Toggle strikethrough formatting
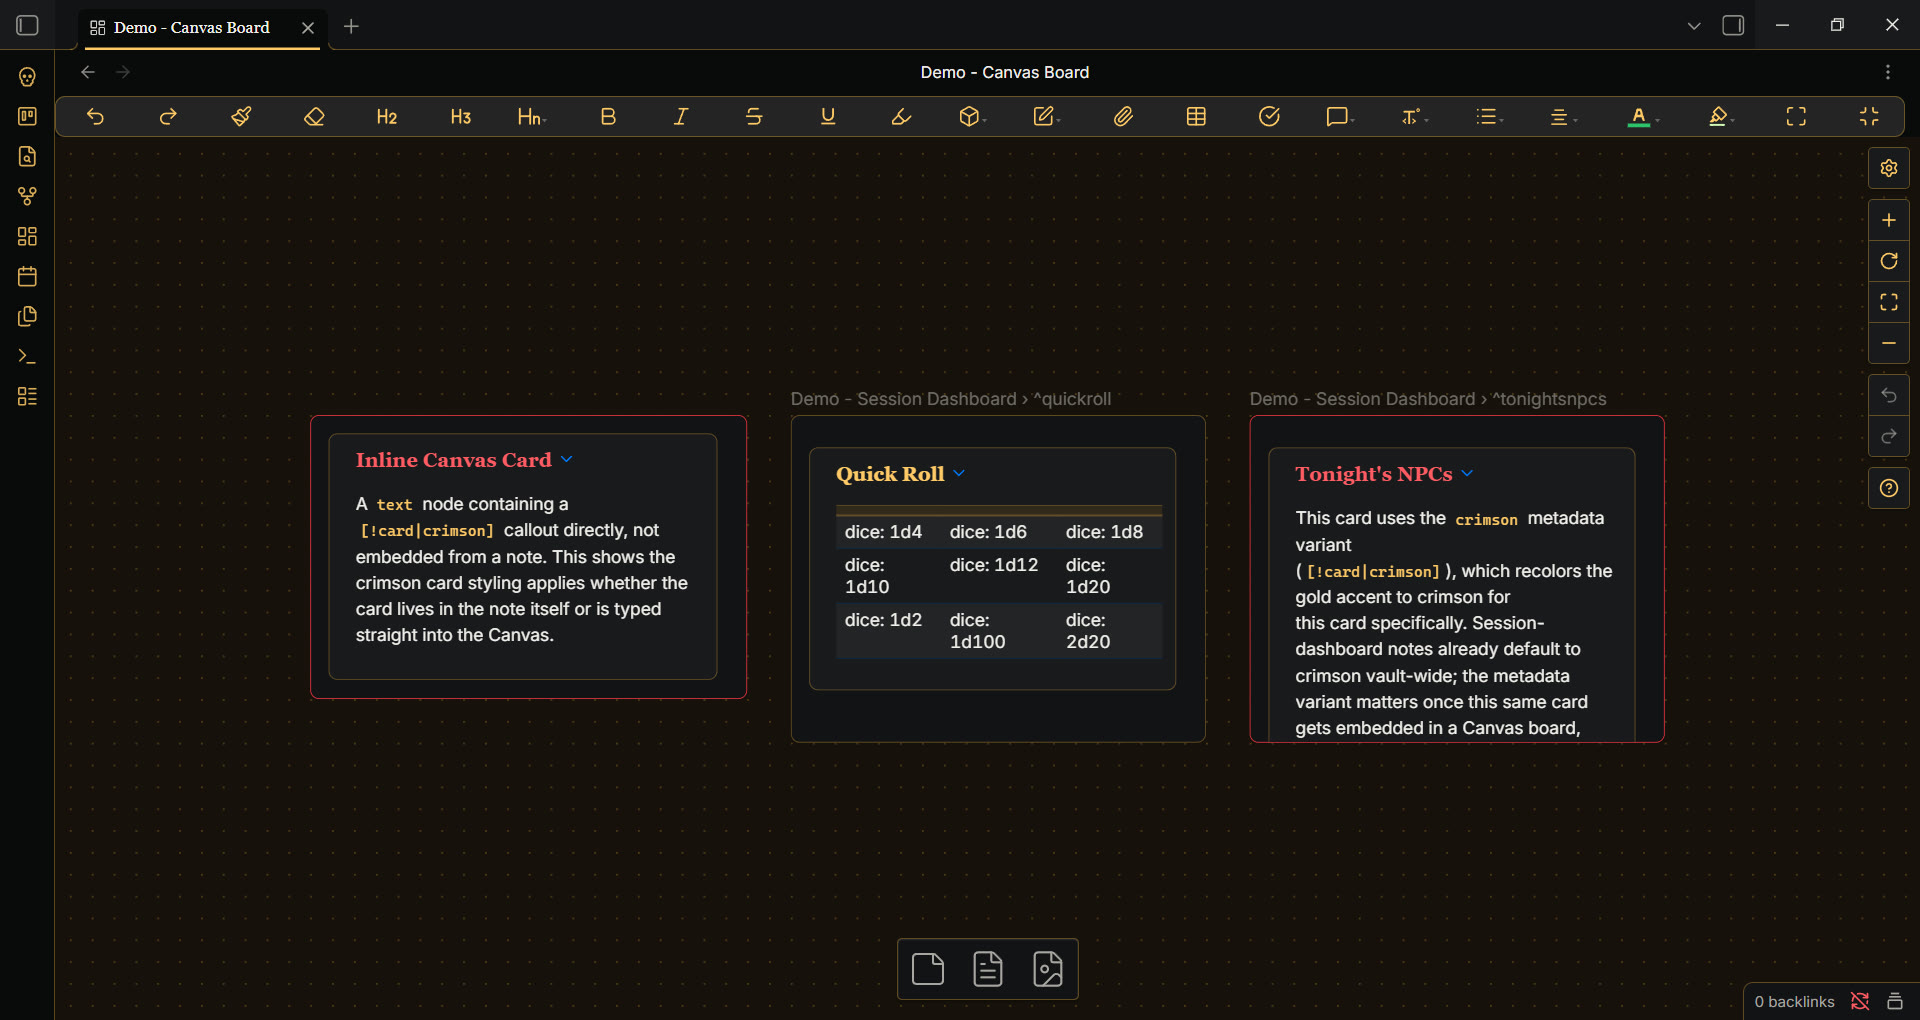This screenshot has height=1020, width=1920. (754, 117)
